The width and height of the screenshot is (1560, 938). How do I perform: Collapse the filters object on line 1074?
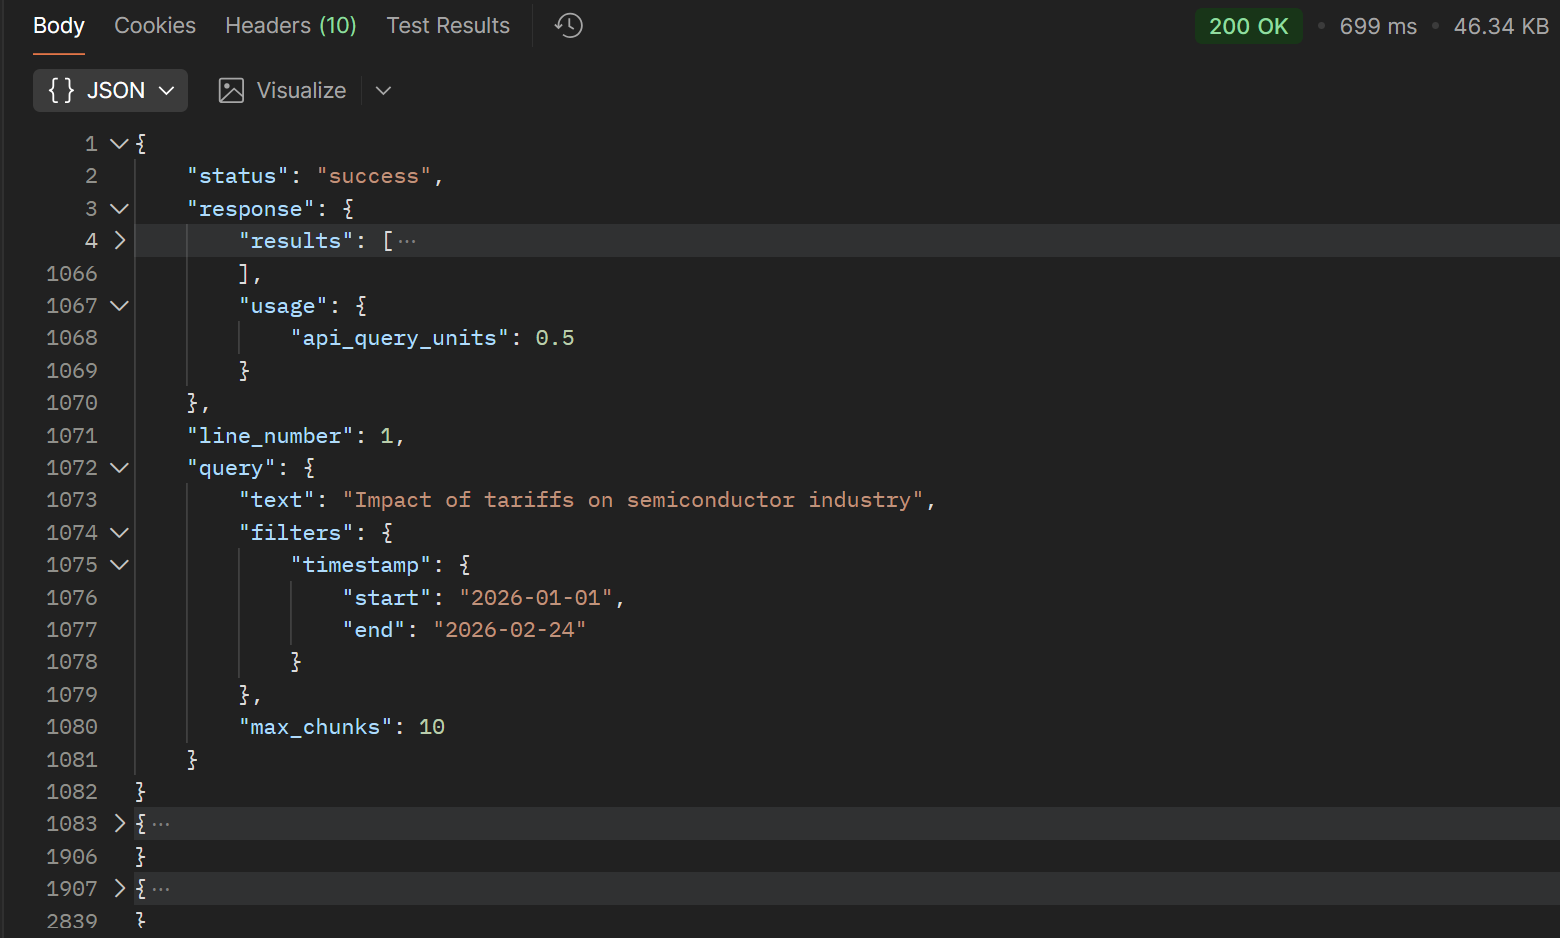pos(119,532)
